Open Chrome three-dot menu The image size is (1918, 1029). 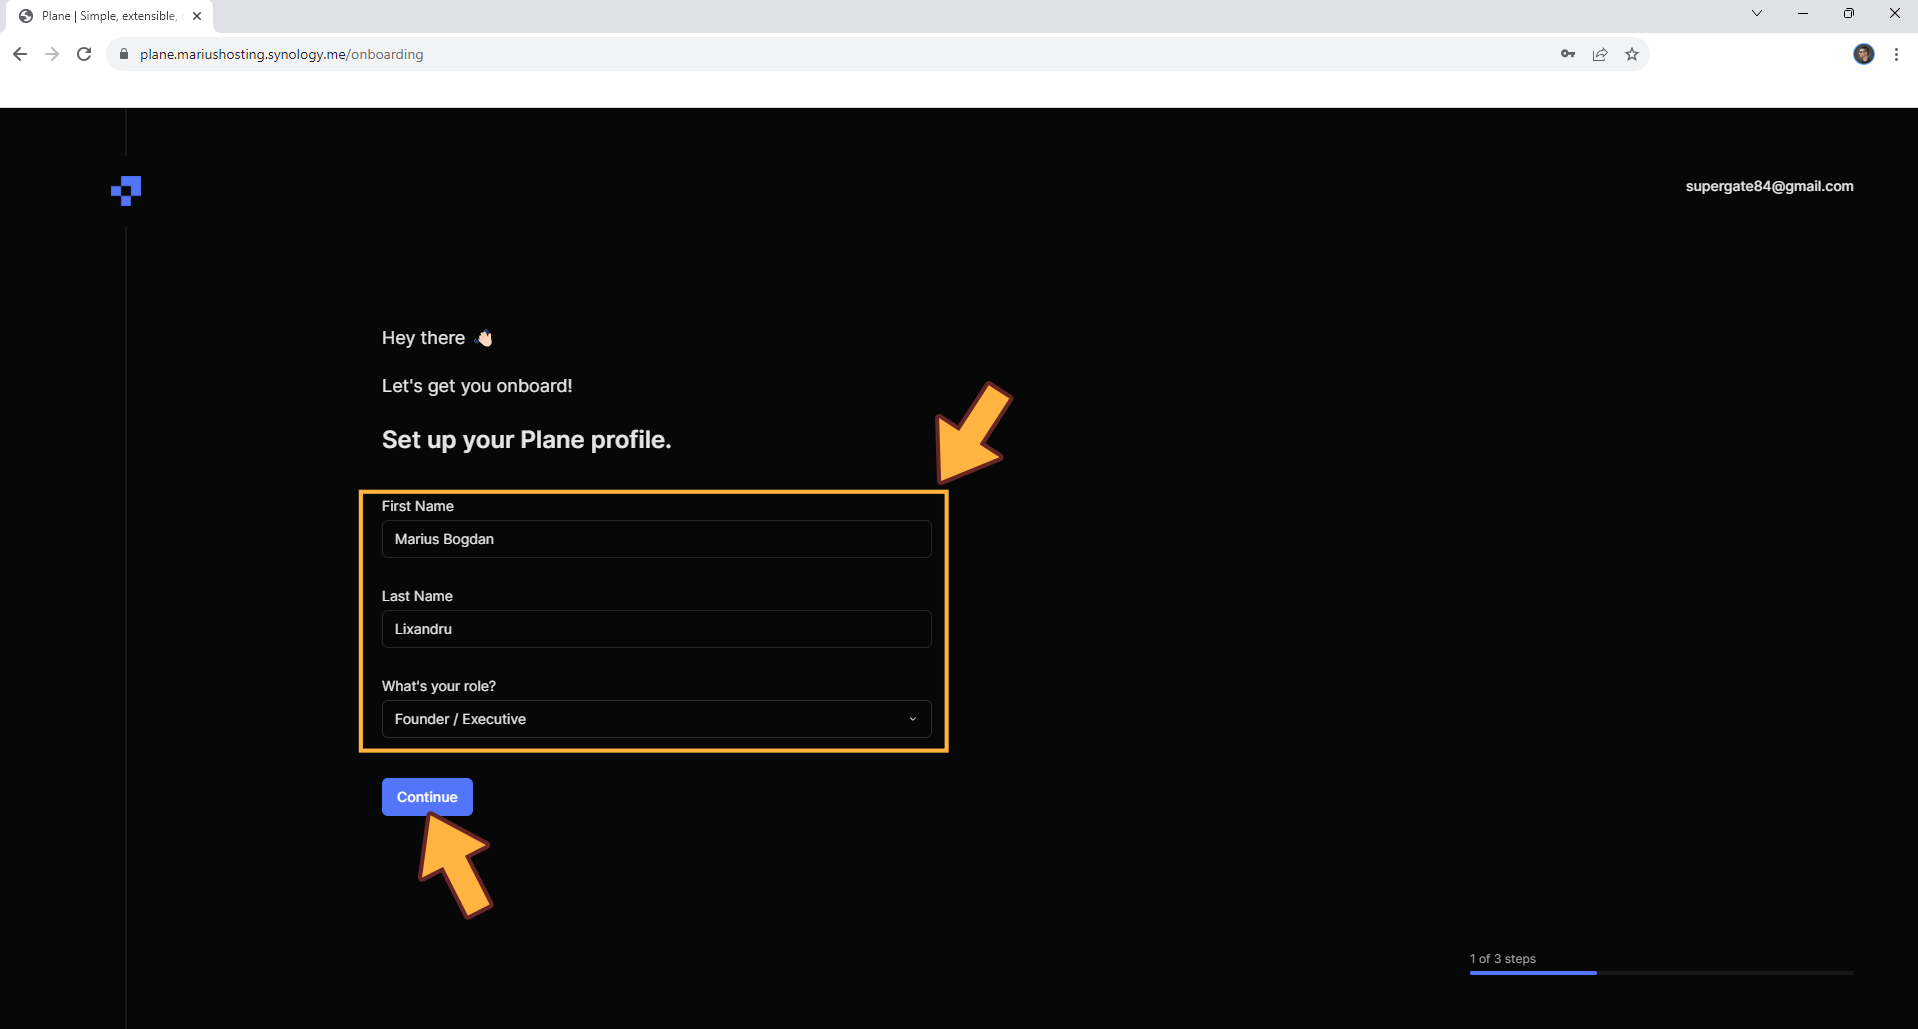coord(1896,54)
